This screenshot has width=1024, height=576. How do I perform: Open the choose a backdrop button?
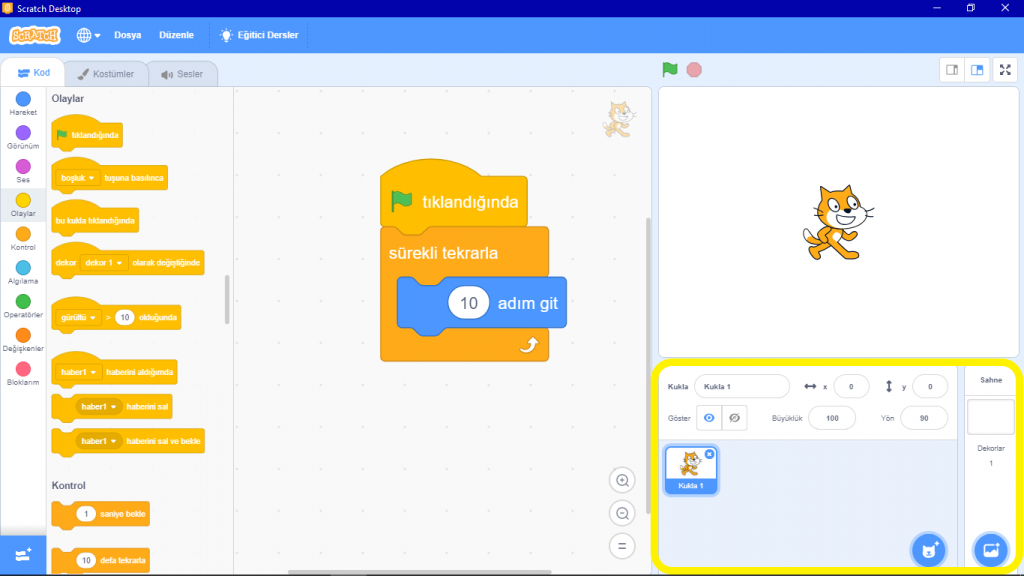991,550
